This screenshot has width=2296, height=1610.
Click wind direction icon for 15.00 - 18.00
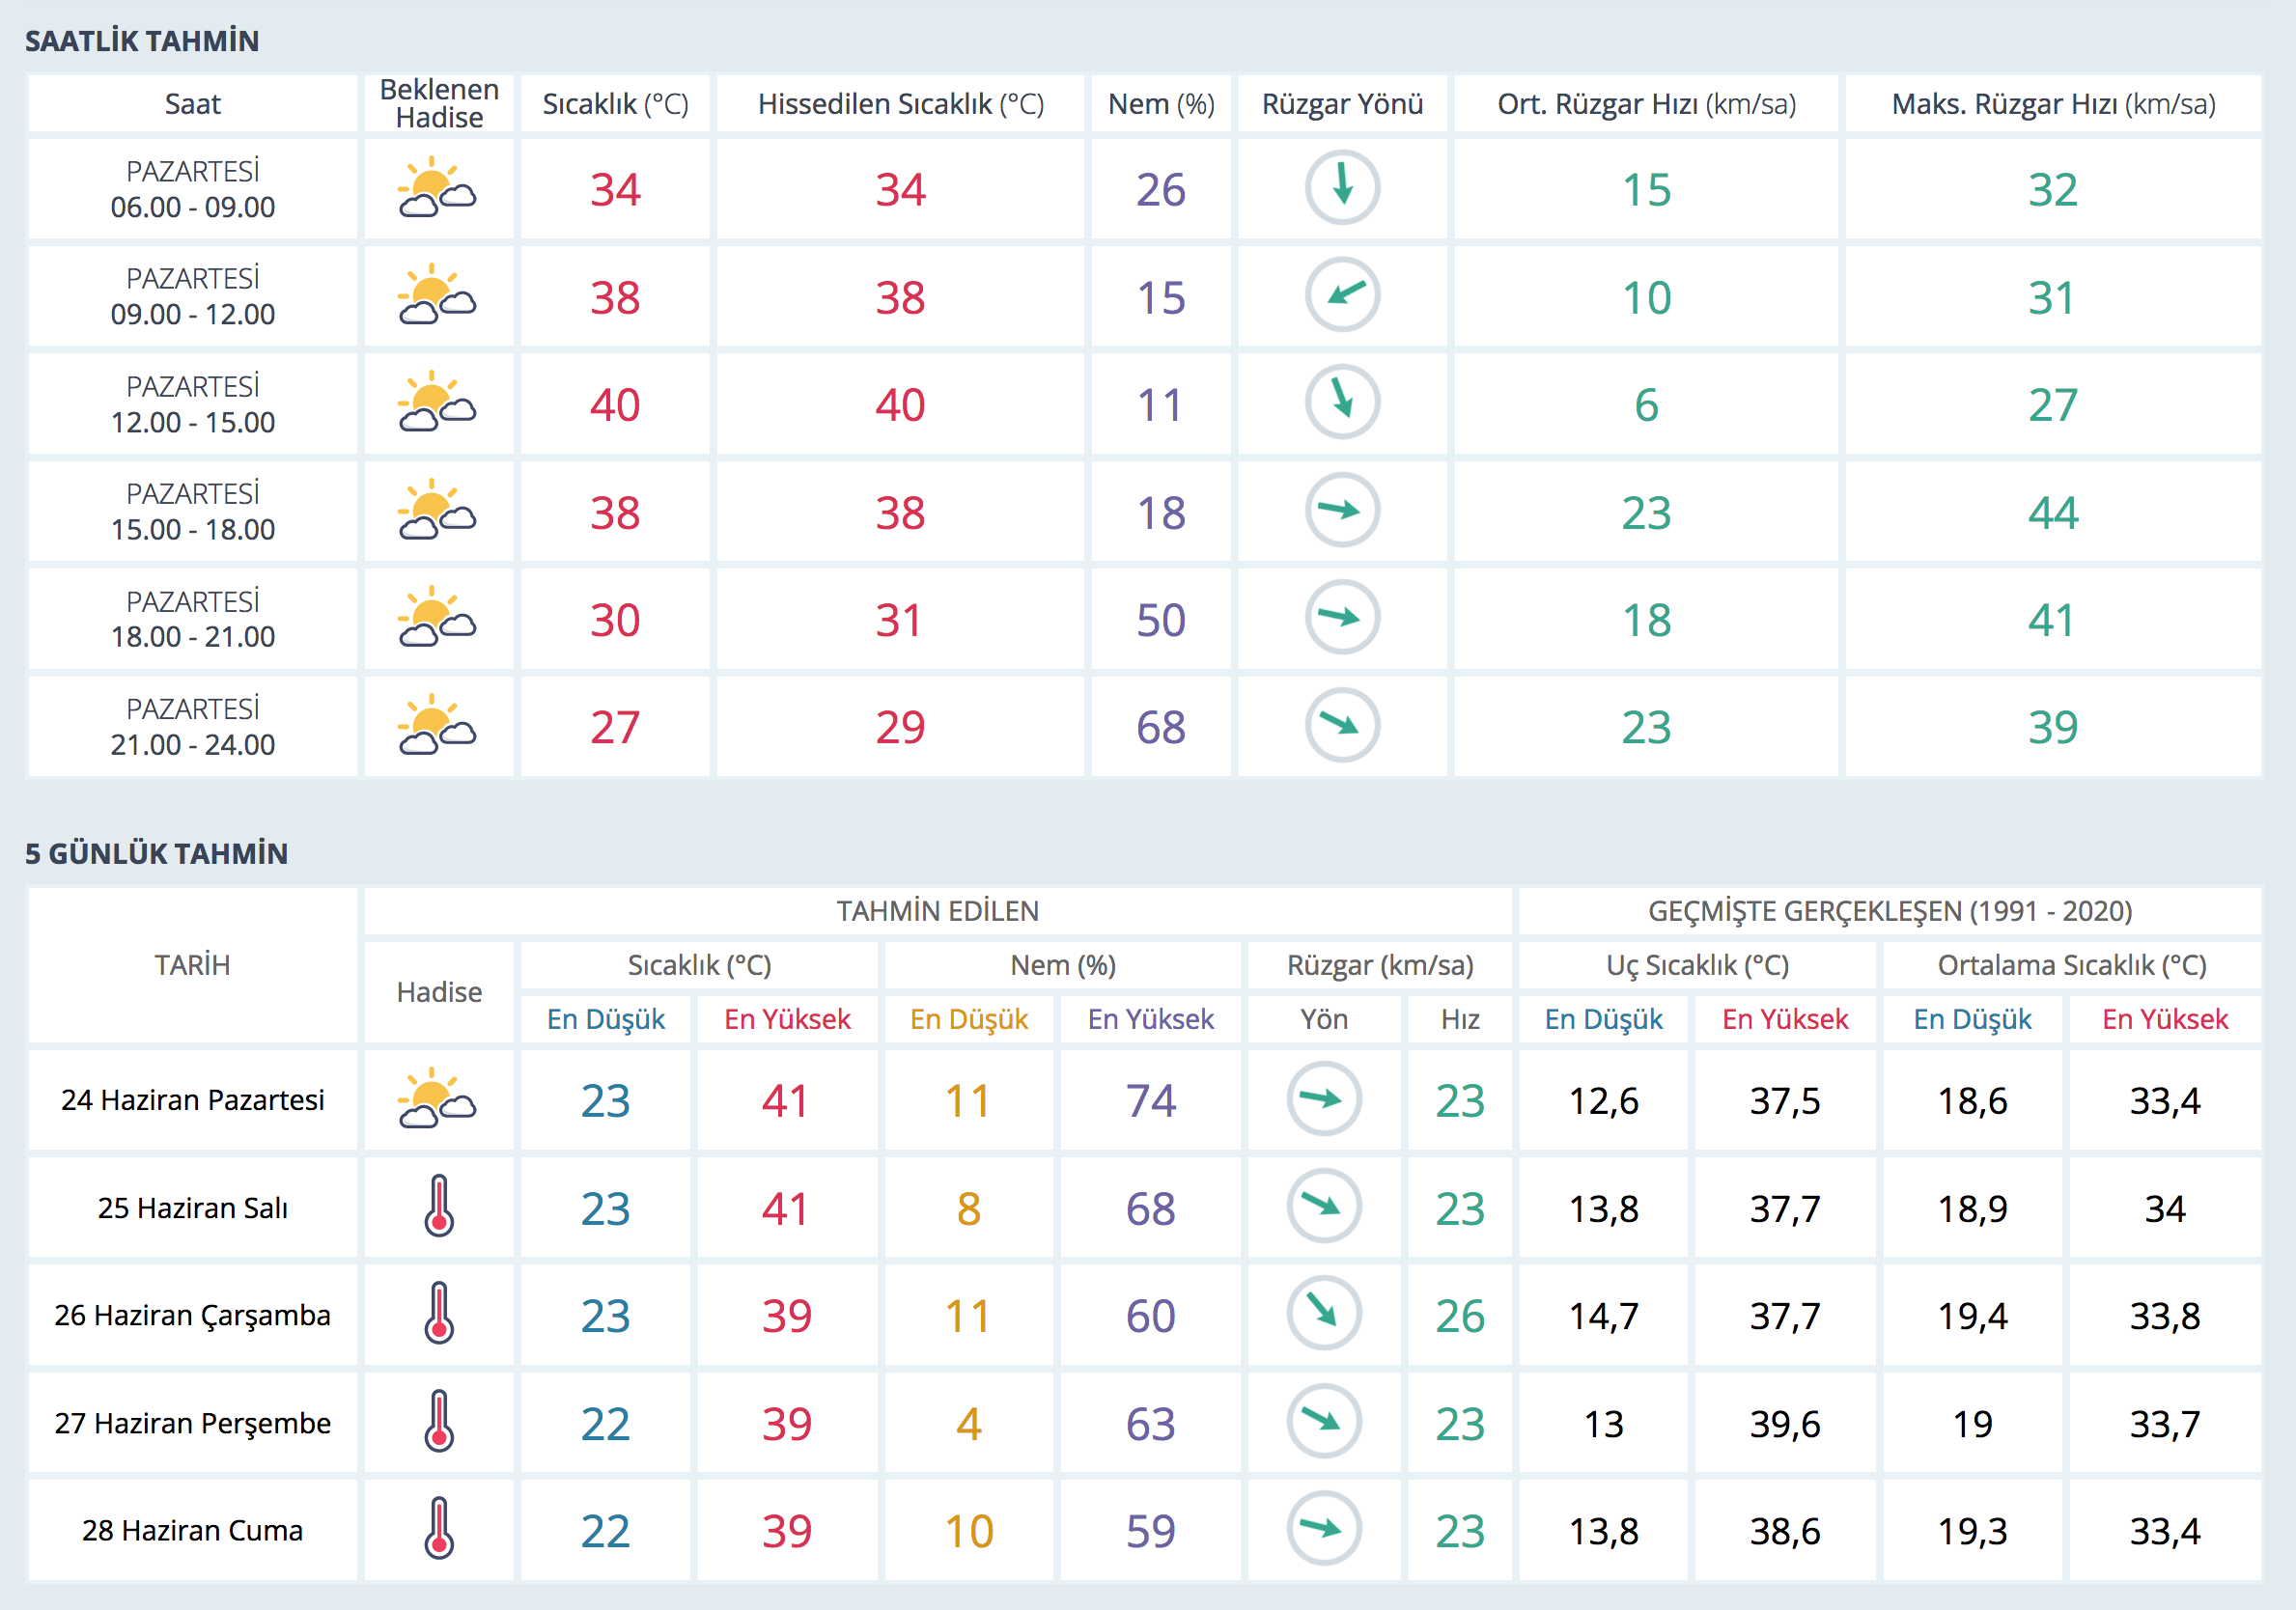click(x=1342, y=510)
